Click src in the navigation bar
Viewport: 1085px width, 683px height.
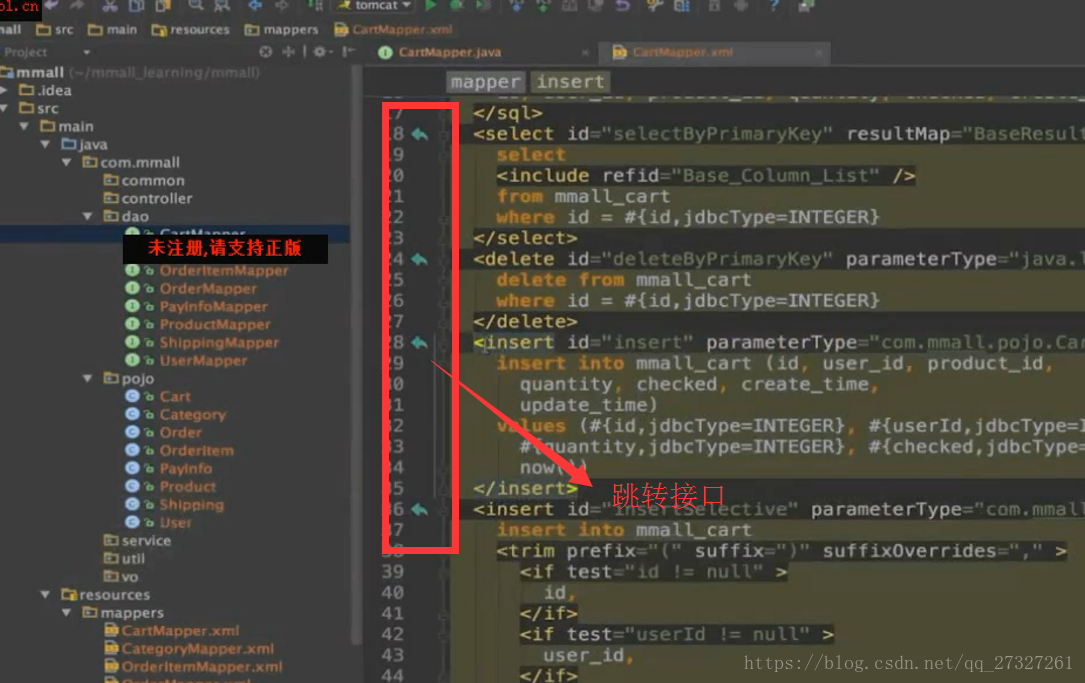click(55, 30)
